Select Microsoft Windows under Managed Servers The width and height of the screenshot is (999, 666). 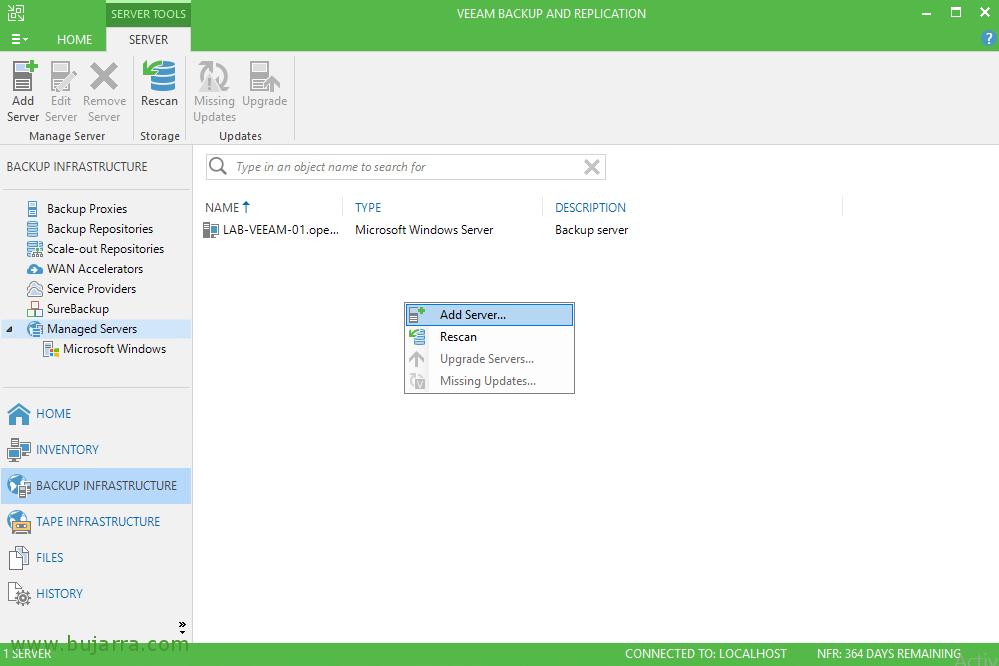pos(115,349)
